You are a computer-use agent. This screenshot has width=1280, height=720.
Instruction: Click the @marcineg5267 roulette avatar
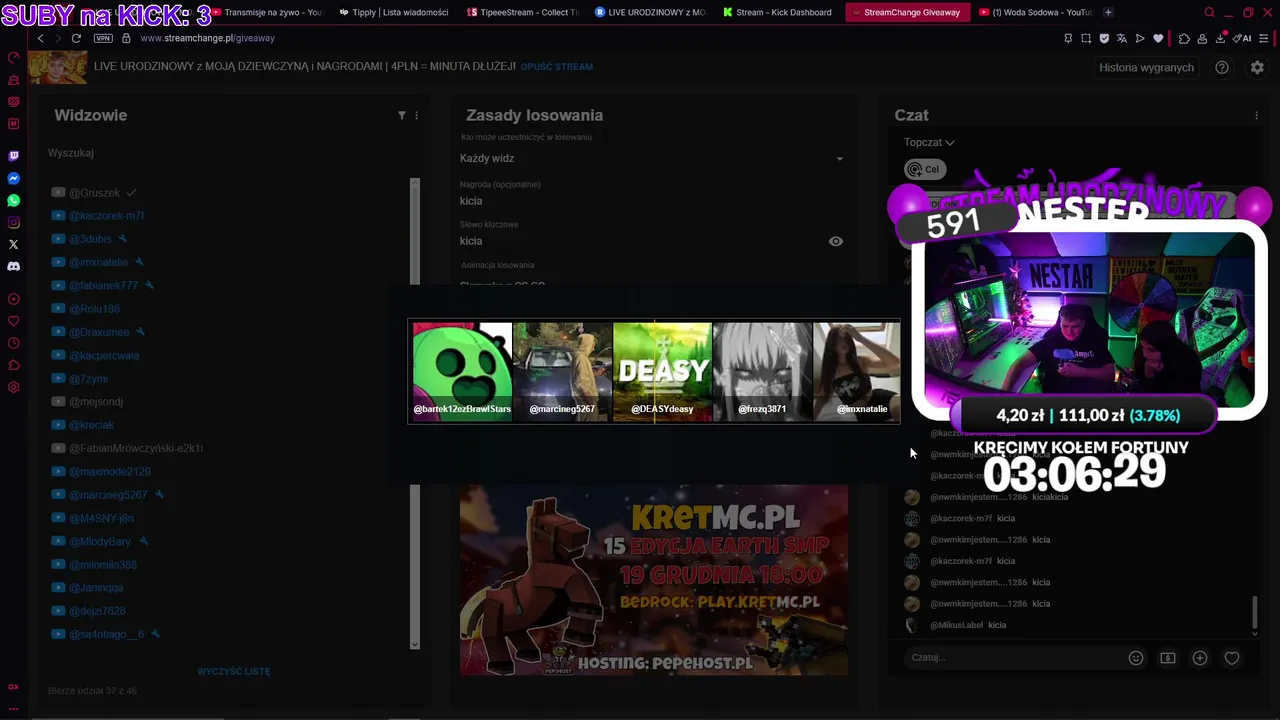click(x=562, y=371)
